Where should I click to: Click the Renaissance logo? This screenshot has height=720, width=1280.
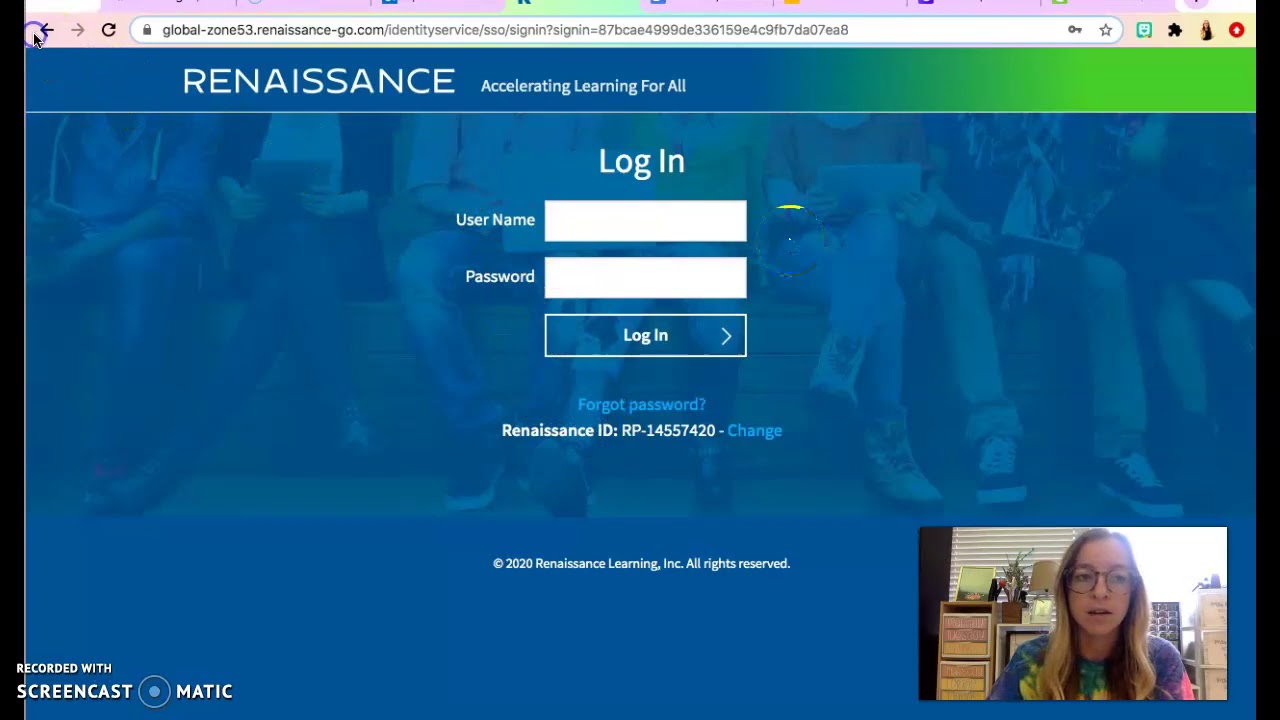click(319, 82)
